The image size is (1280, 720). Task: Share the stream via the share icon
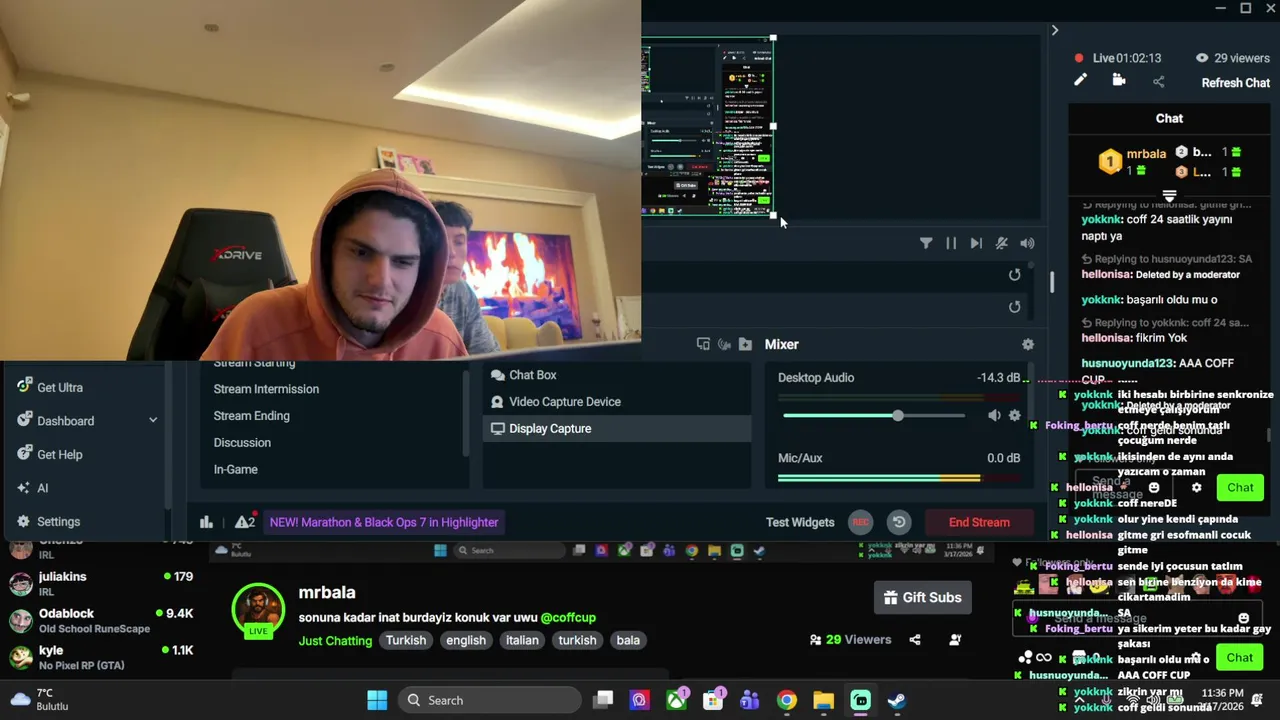coord(1158,82)
